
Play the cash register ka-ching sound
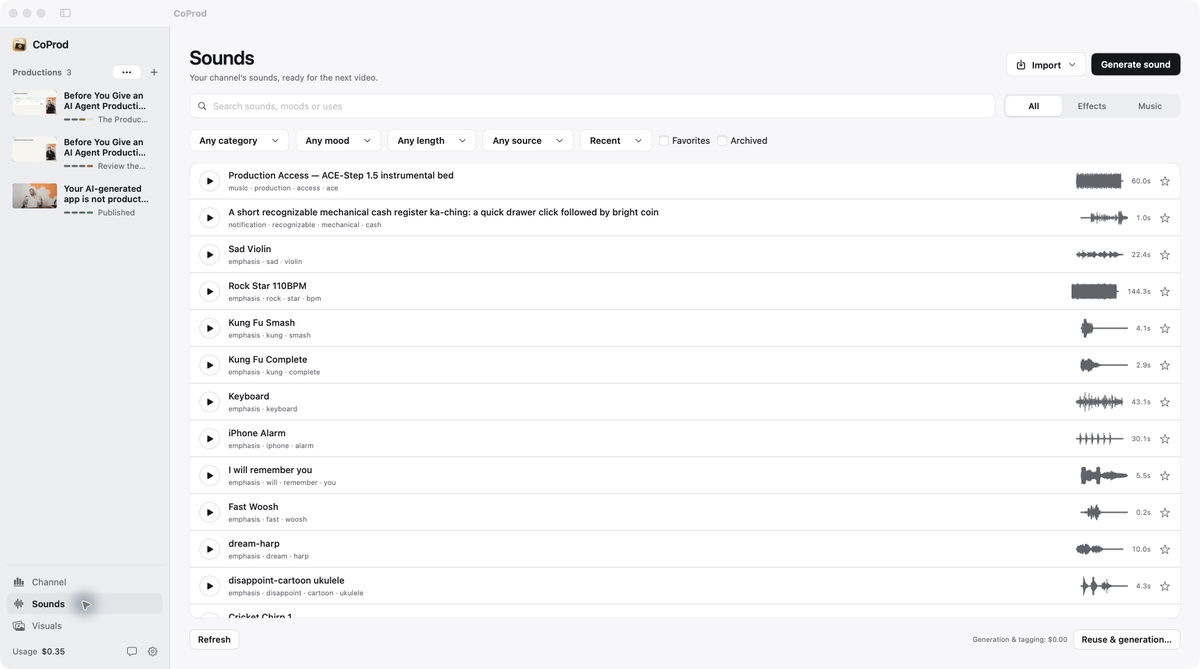209,218
